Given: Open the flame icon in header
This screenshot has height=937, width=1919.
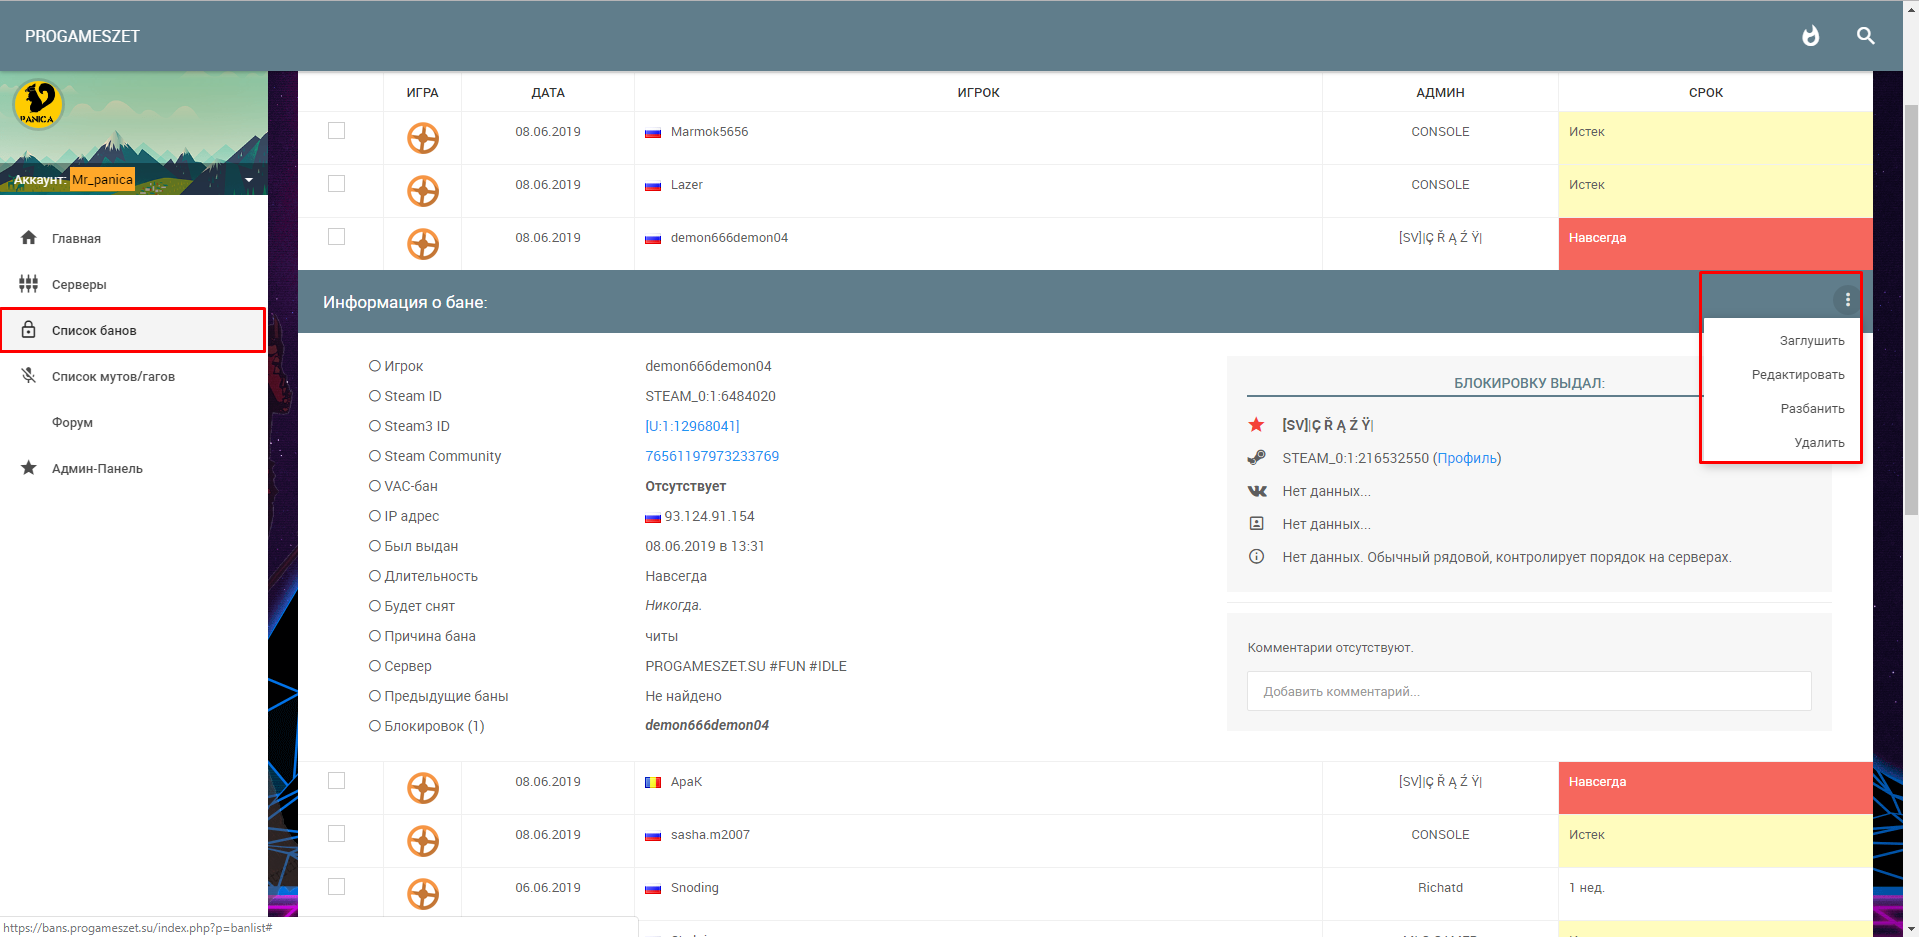Looking at the screenshot, I should (x=1810, y=36).
